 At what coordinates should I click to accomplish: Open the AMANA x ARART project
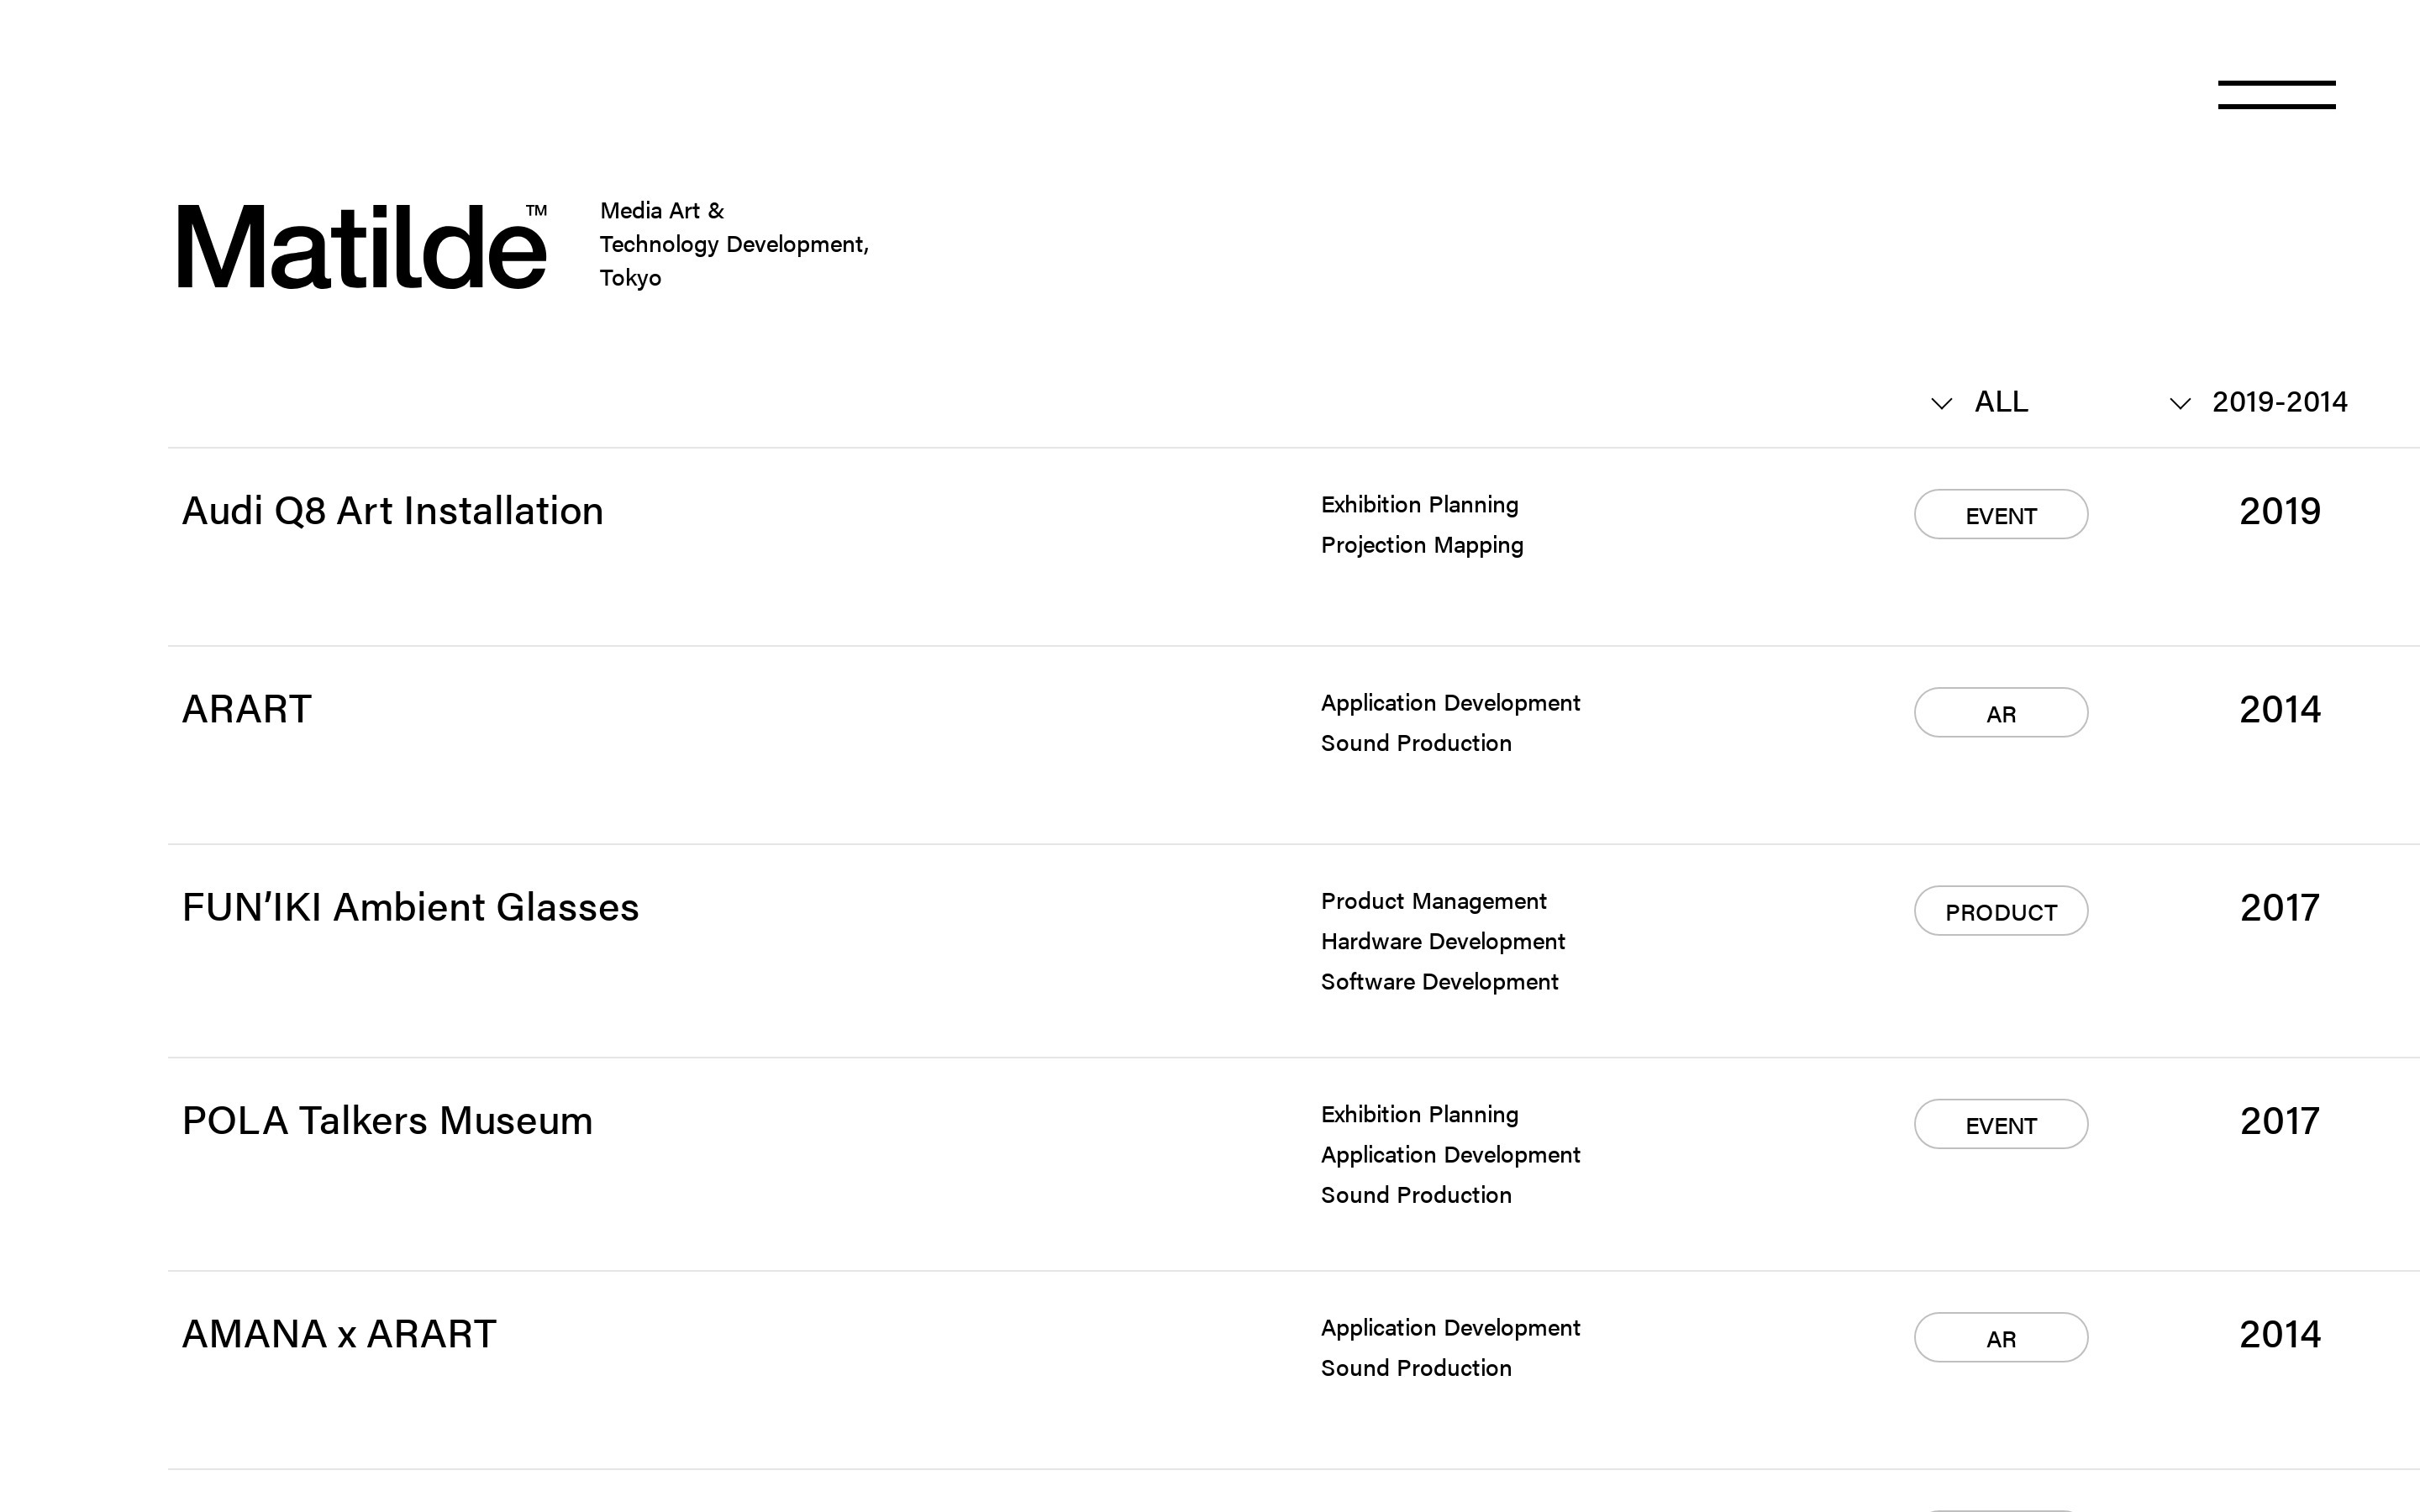coord(339,1334)
